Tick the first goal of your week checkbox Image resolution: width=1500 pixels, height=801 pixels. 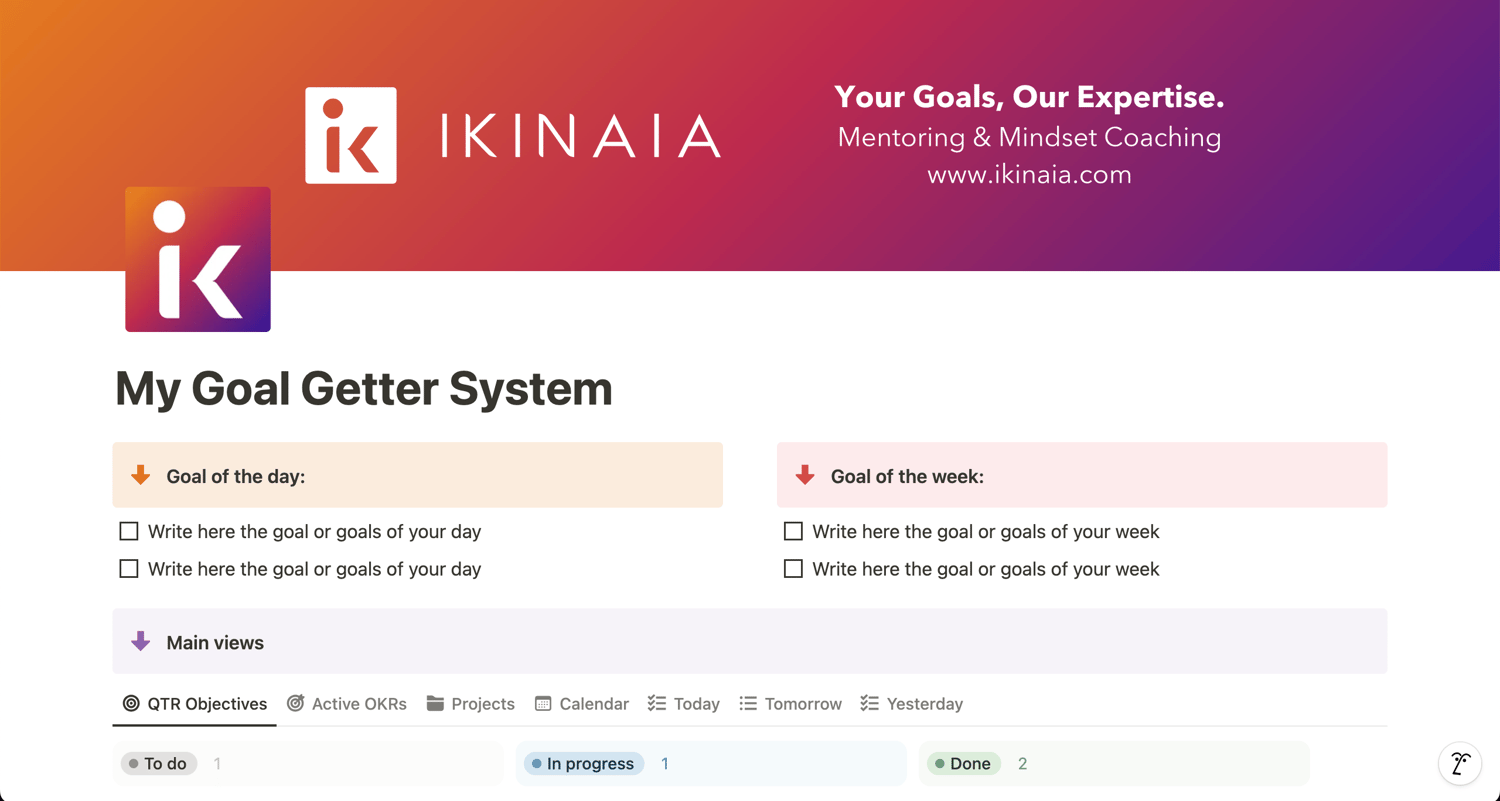[793, 531]
